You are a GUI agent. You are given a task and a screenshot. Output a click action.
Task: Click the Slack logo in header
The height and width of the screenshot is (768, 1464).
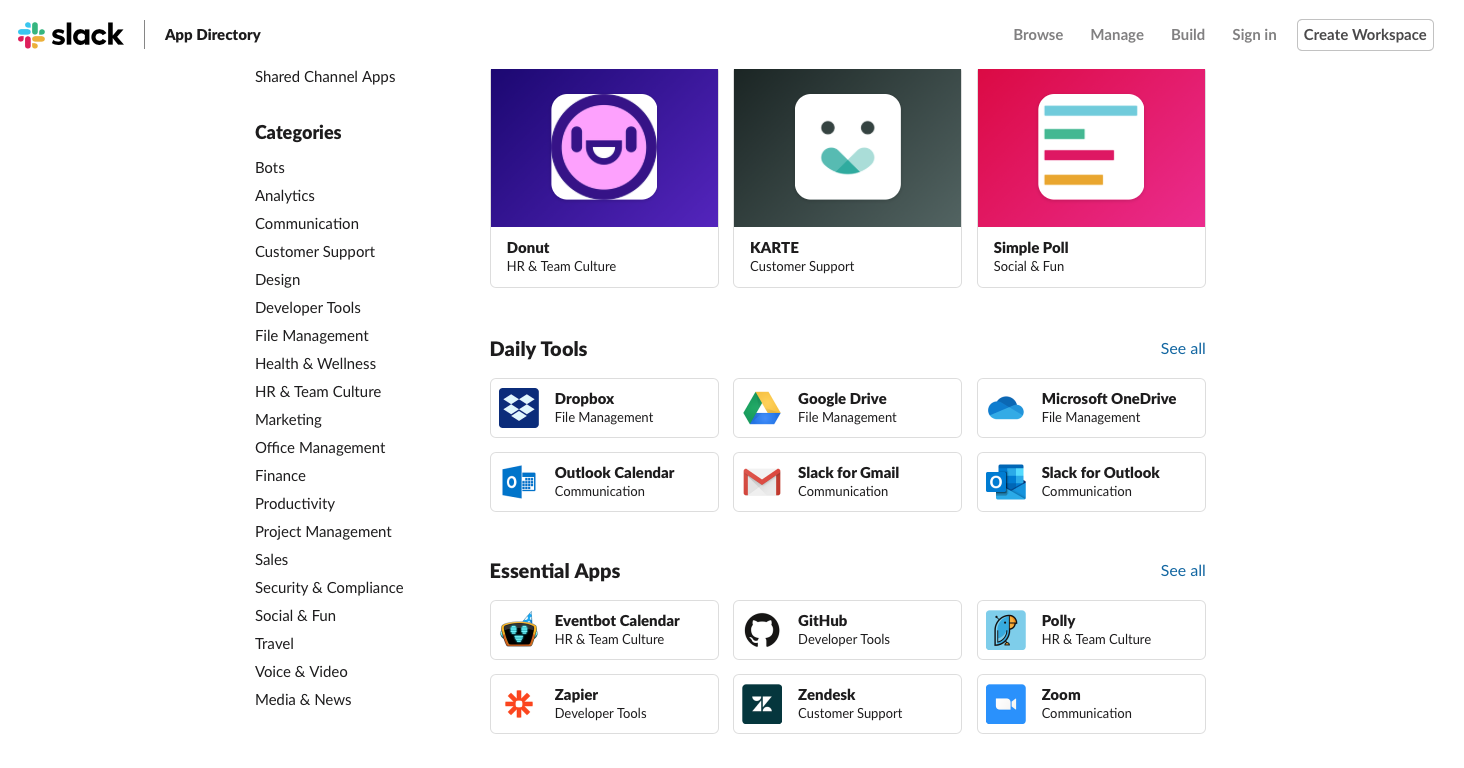(x=71, y=35)
